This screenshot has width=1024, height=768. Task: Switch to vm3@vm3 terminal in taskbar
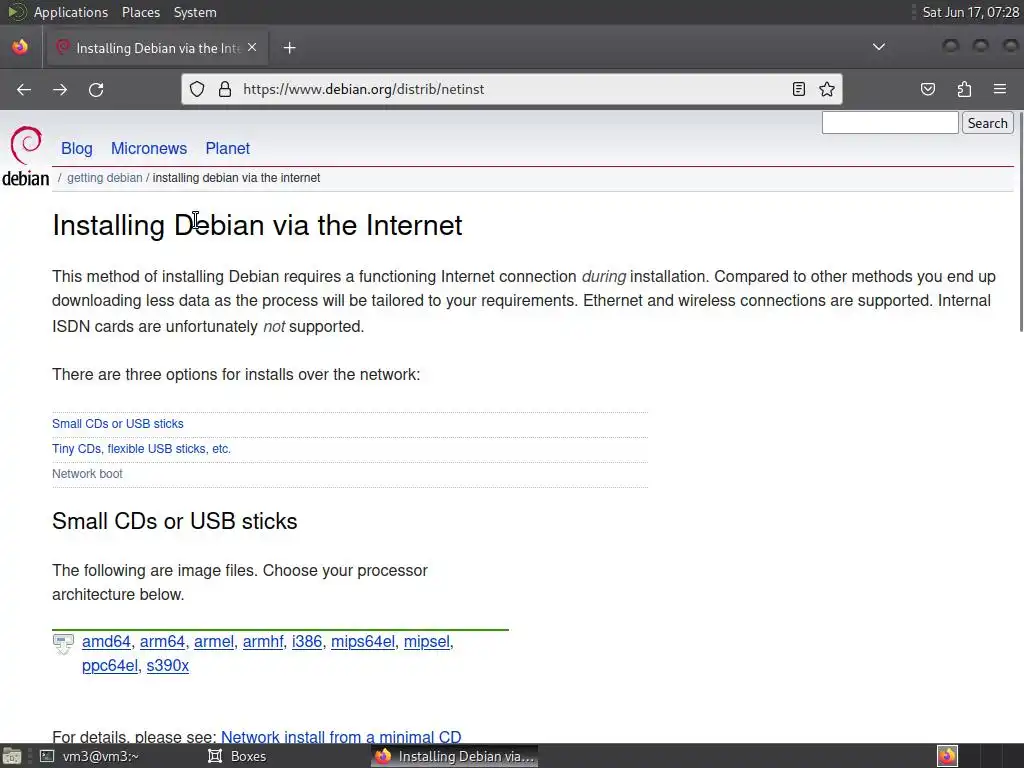90,756
